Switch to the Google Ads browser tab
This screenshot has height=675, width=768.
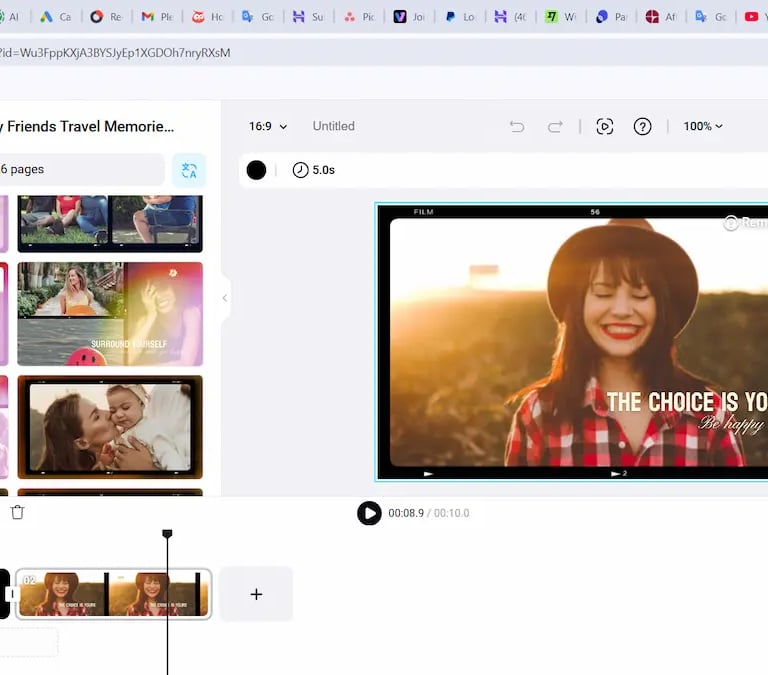[x=55, y=17]
